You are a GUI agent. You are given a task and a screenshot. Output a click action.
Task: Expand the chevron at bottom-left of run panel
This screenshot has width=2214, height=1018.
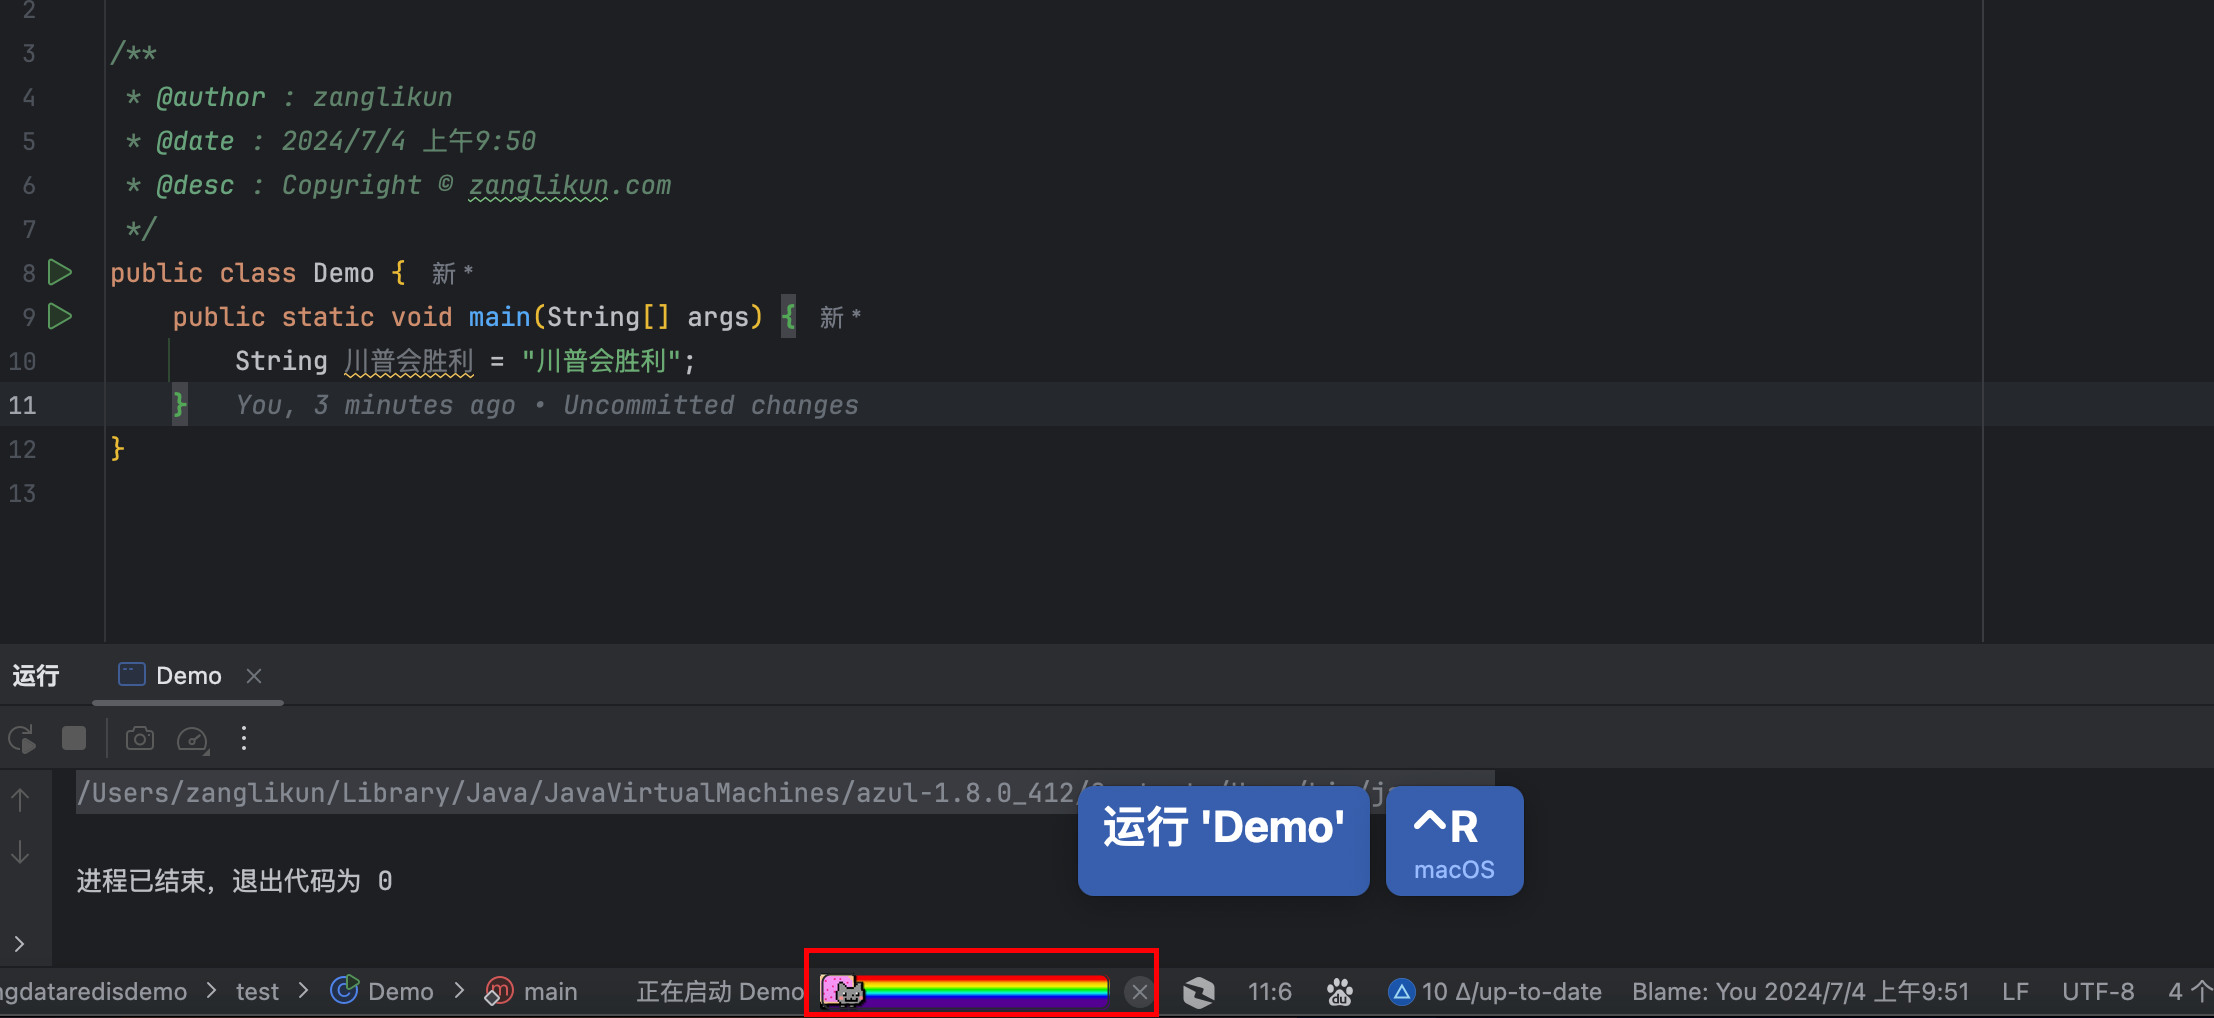[19, 944]
